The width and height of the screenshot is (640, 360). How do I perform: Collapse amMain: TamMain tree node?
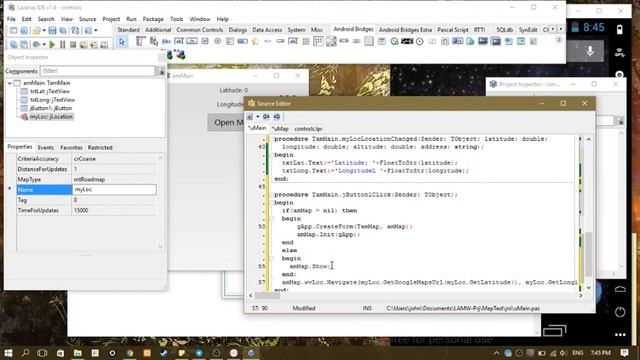coord(10,83)
